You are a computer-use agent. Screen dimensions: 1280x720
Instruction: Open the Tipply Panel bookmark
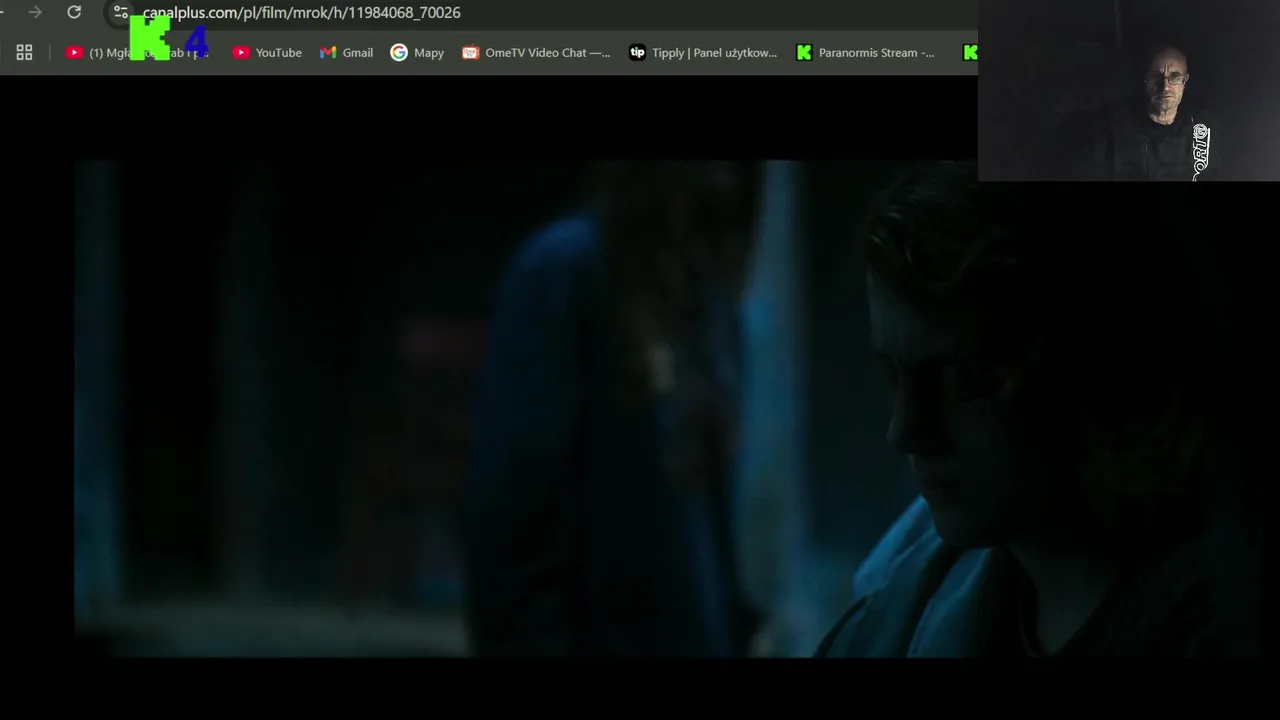[703, 52]
